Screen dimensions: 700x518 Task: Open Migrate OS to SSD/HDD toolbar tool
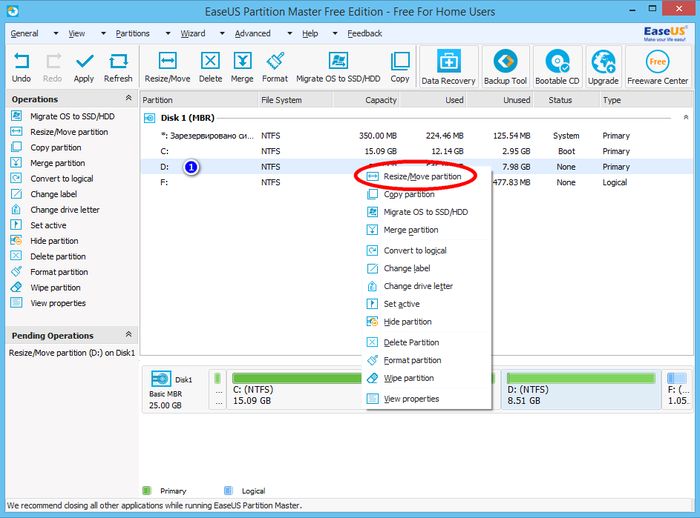point(338,67)
